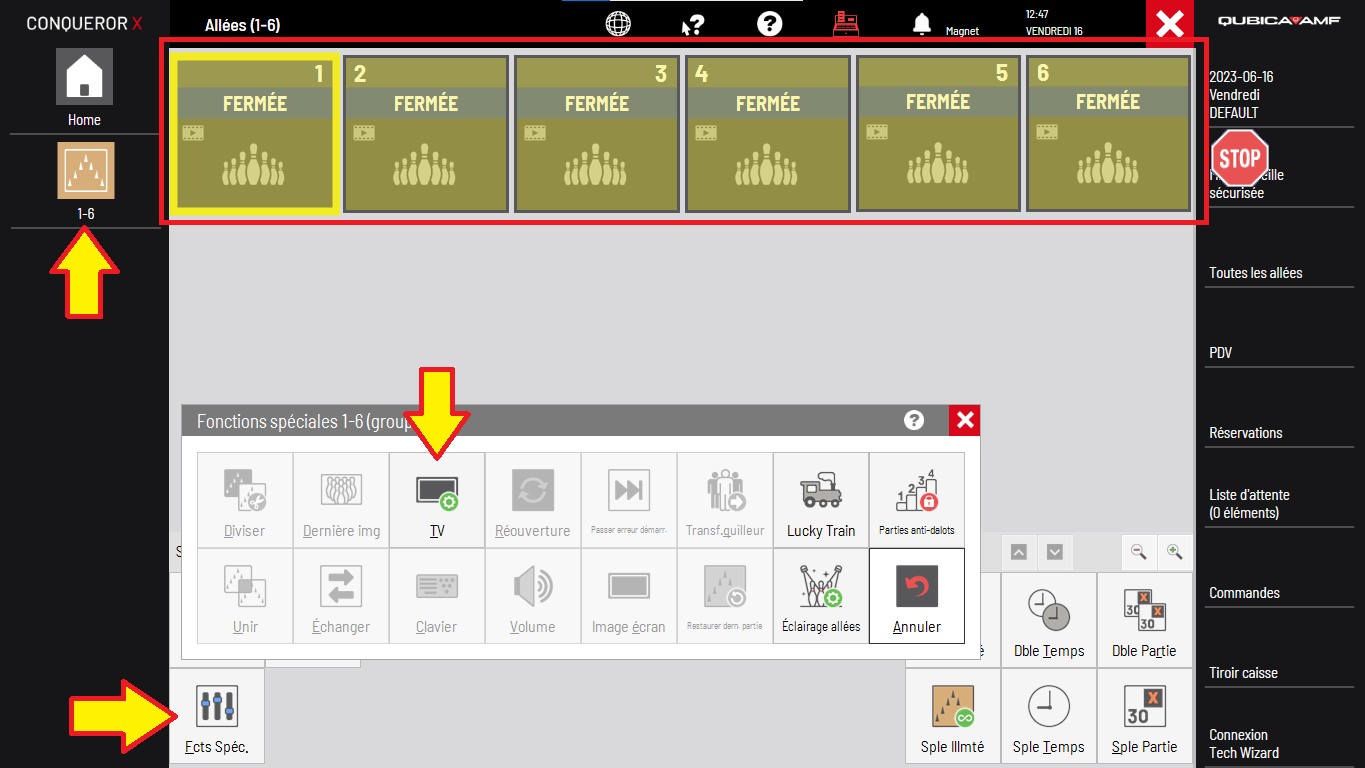Click Annuler in special functions dialog
This screenshot has height=768, width=1365.
(x=917, y=596)
